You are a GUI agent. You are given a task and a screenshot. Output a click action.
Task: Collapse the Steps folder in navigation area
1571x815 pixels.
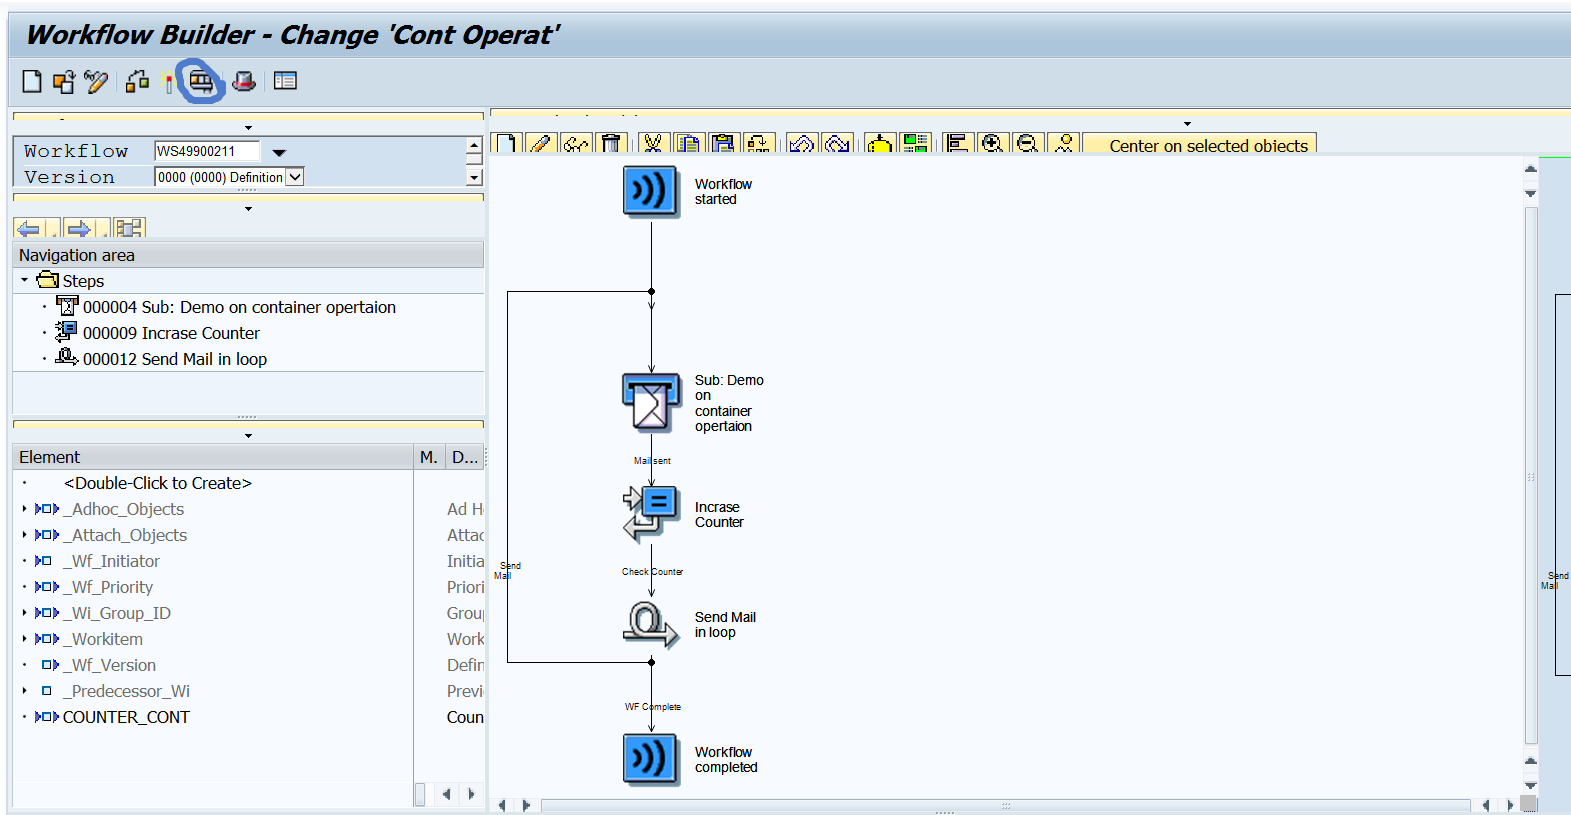point(25,281)
